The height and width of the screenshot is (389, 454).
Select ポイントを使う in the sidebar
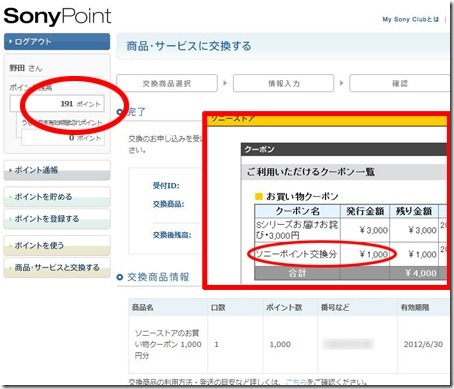click(57, 246)
